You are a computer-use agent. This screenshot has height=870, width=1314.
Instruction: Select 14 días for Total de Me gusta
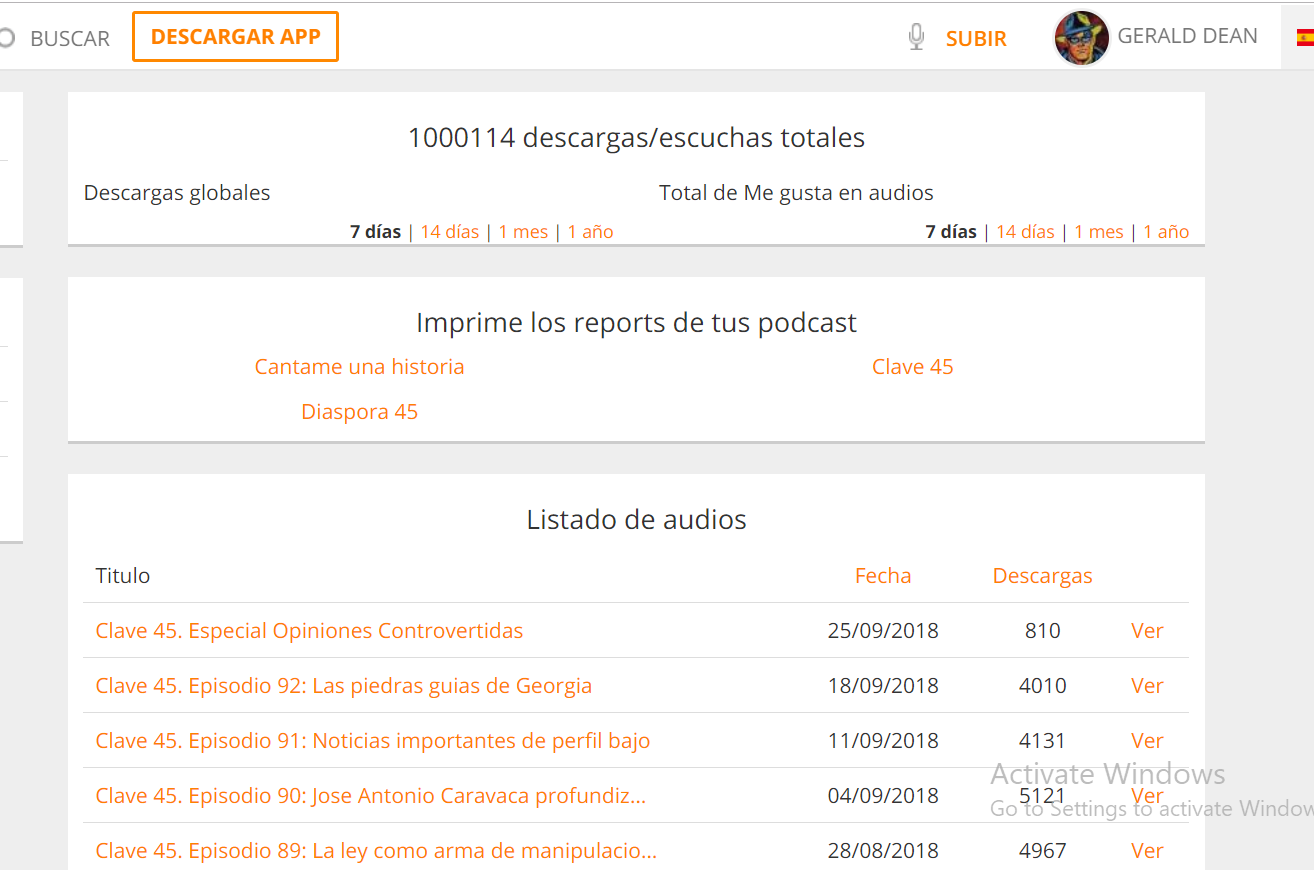point(1025,232)
